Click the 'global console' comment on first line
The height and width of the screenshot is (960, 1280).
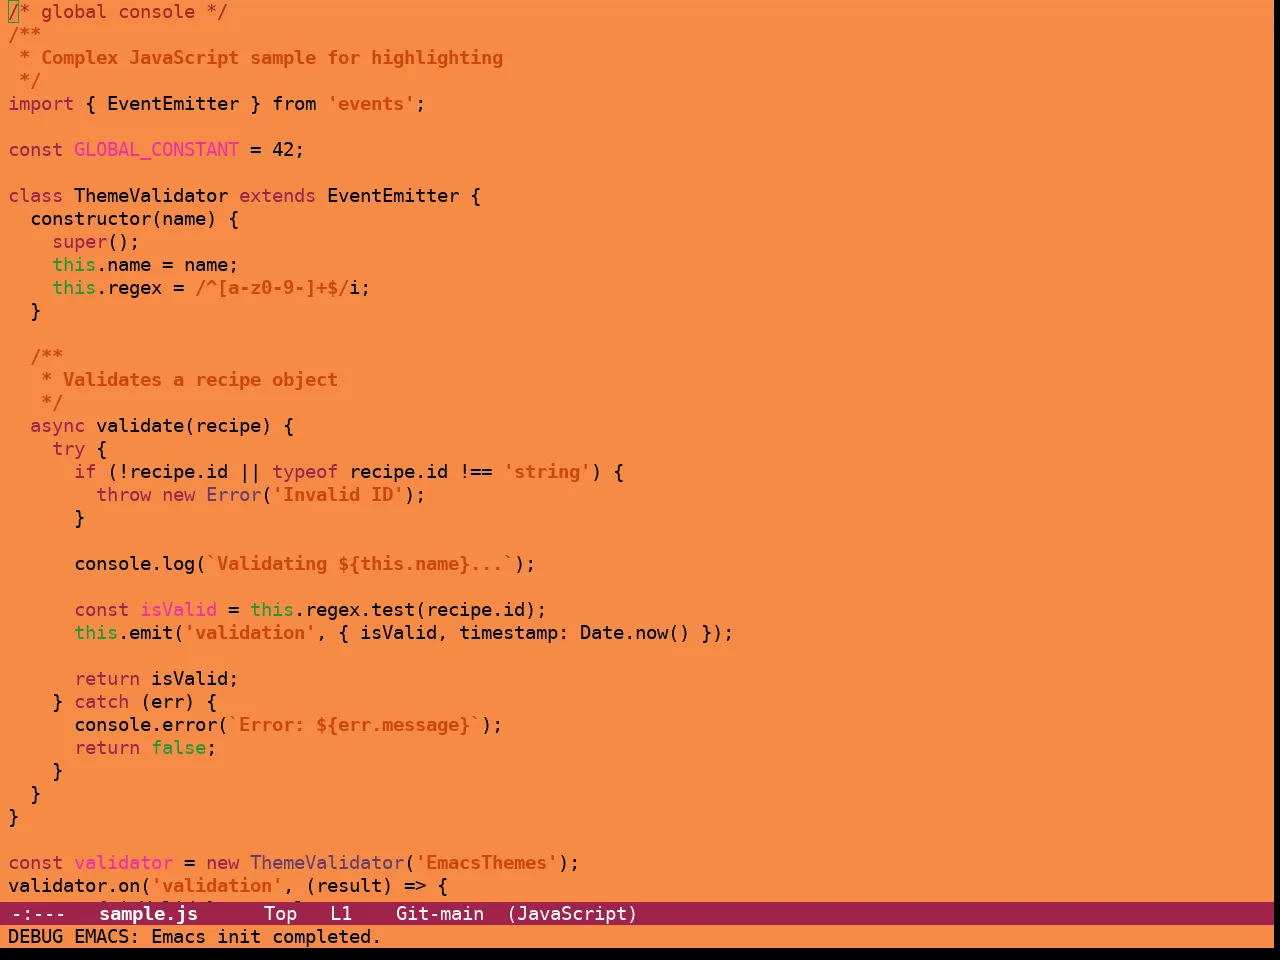pos(118,12)
